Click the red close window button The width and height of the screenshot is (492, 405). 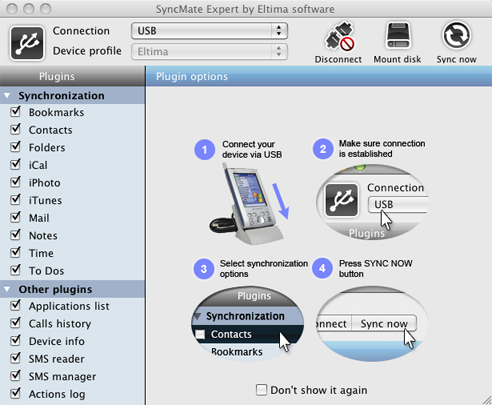click(12, 9)
